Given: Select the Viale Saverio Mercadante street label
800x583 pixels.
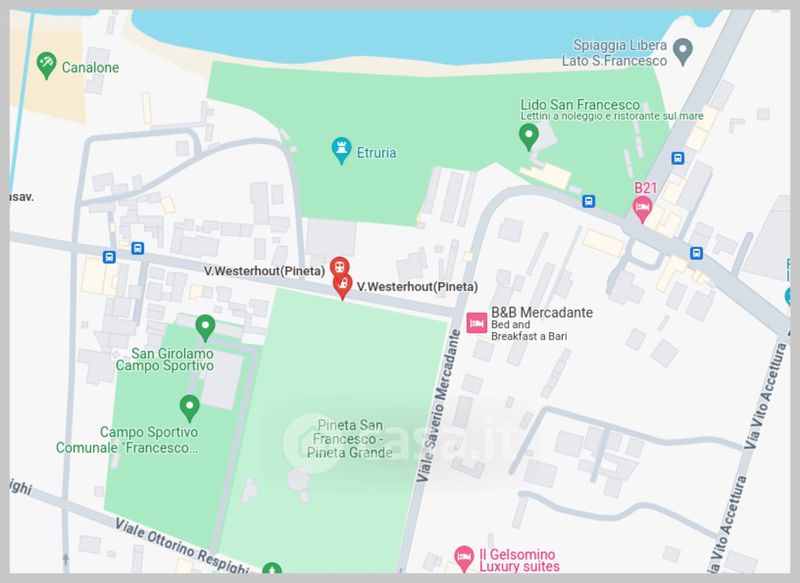Looking at the screenshot, I should coord(439,406).
